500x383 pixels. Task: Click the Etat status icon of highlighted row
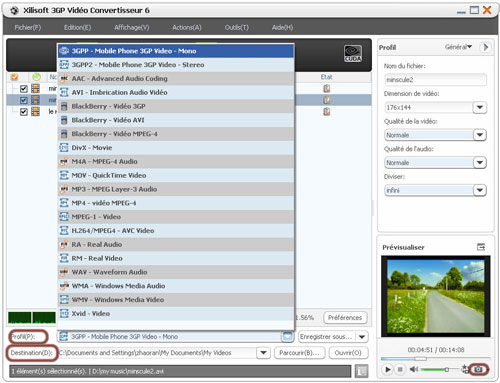(327, 100)
